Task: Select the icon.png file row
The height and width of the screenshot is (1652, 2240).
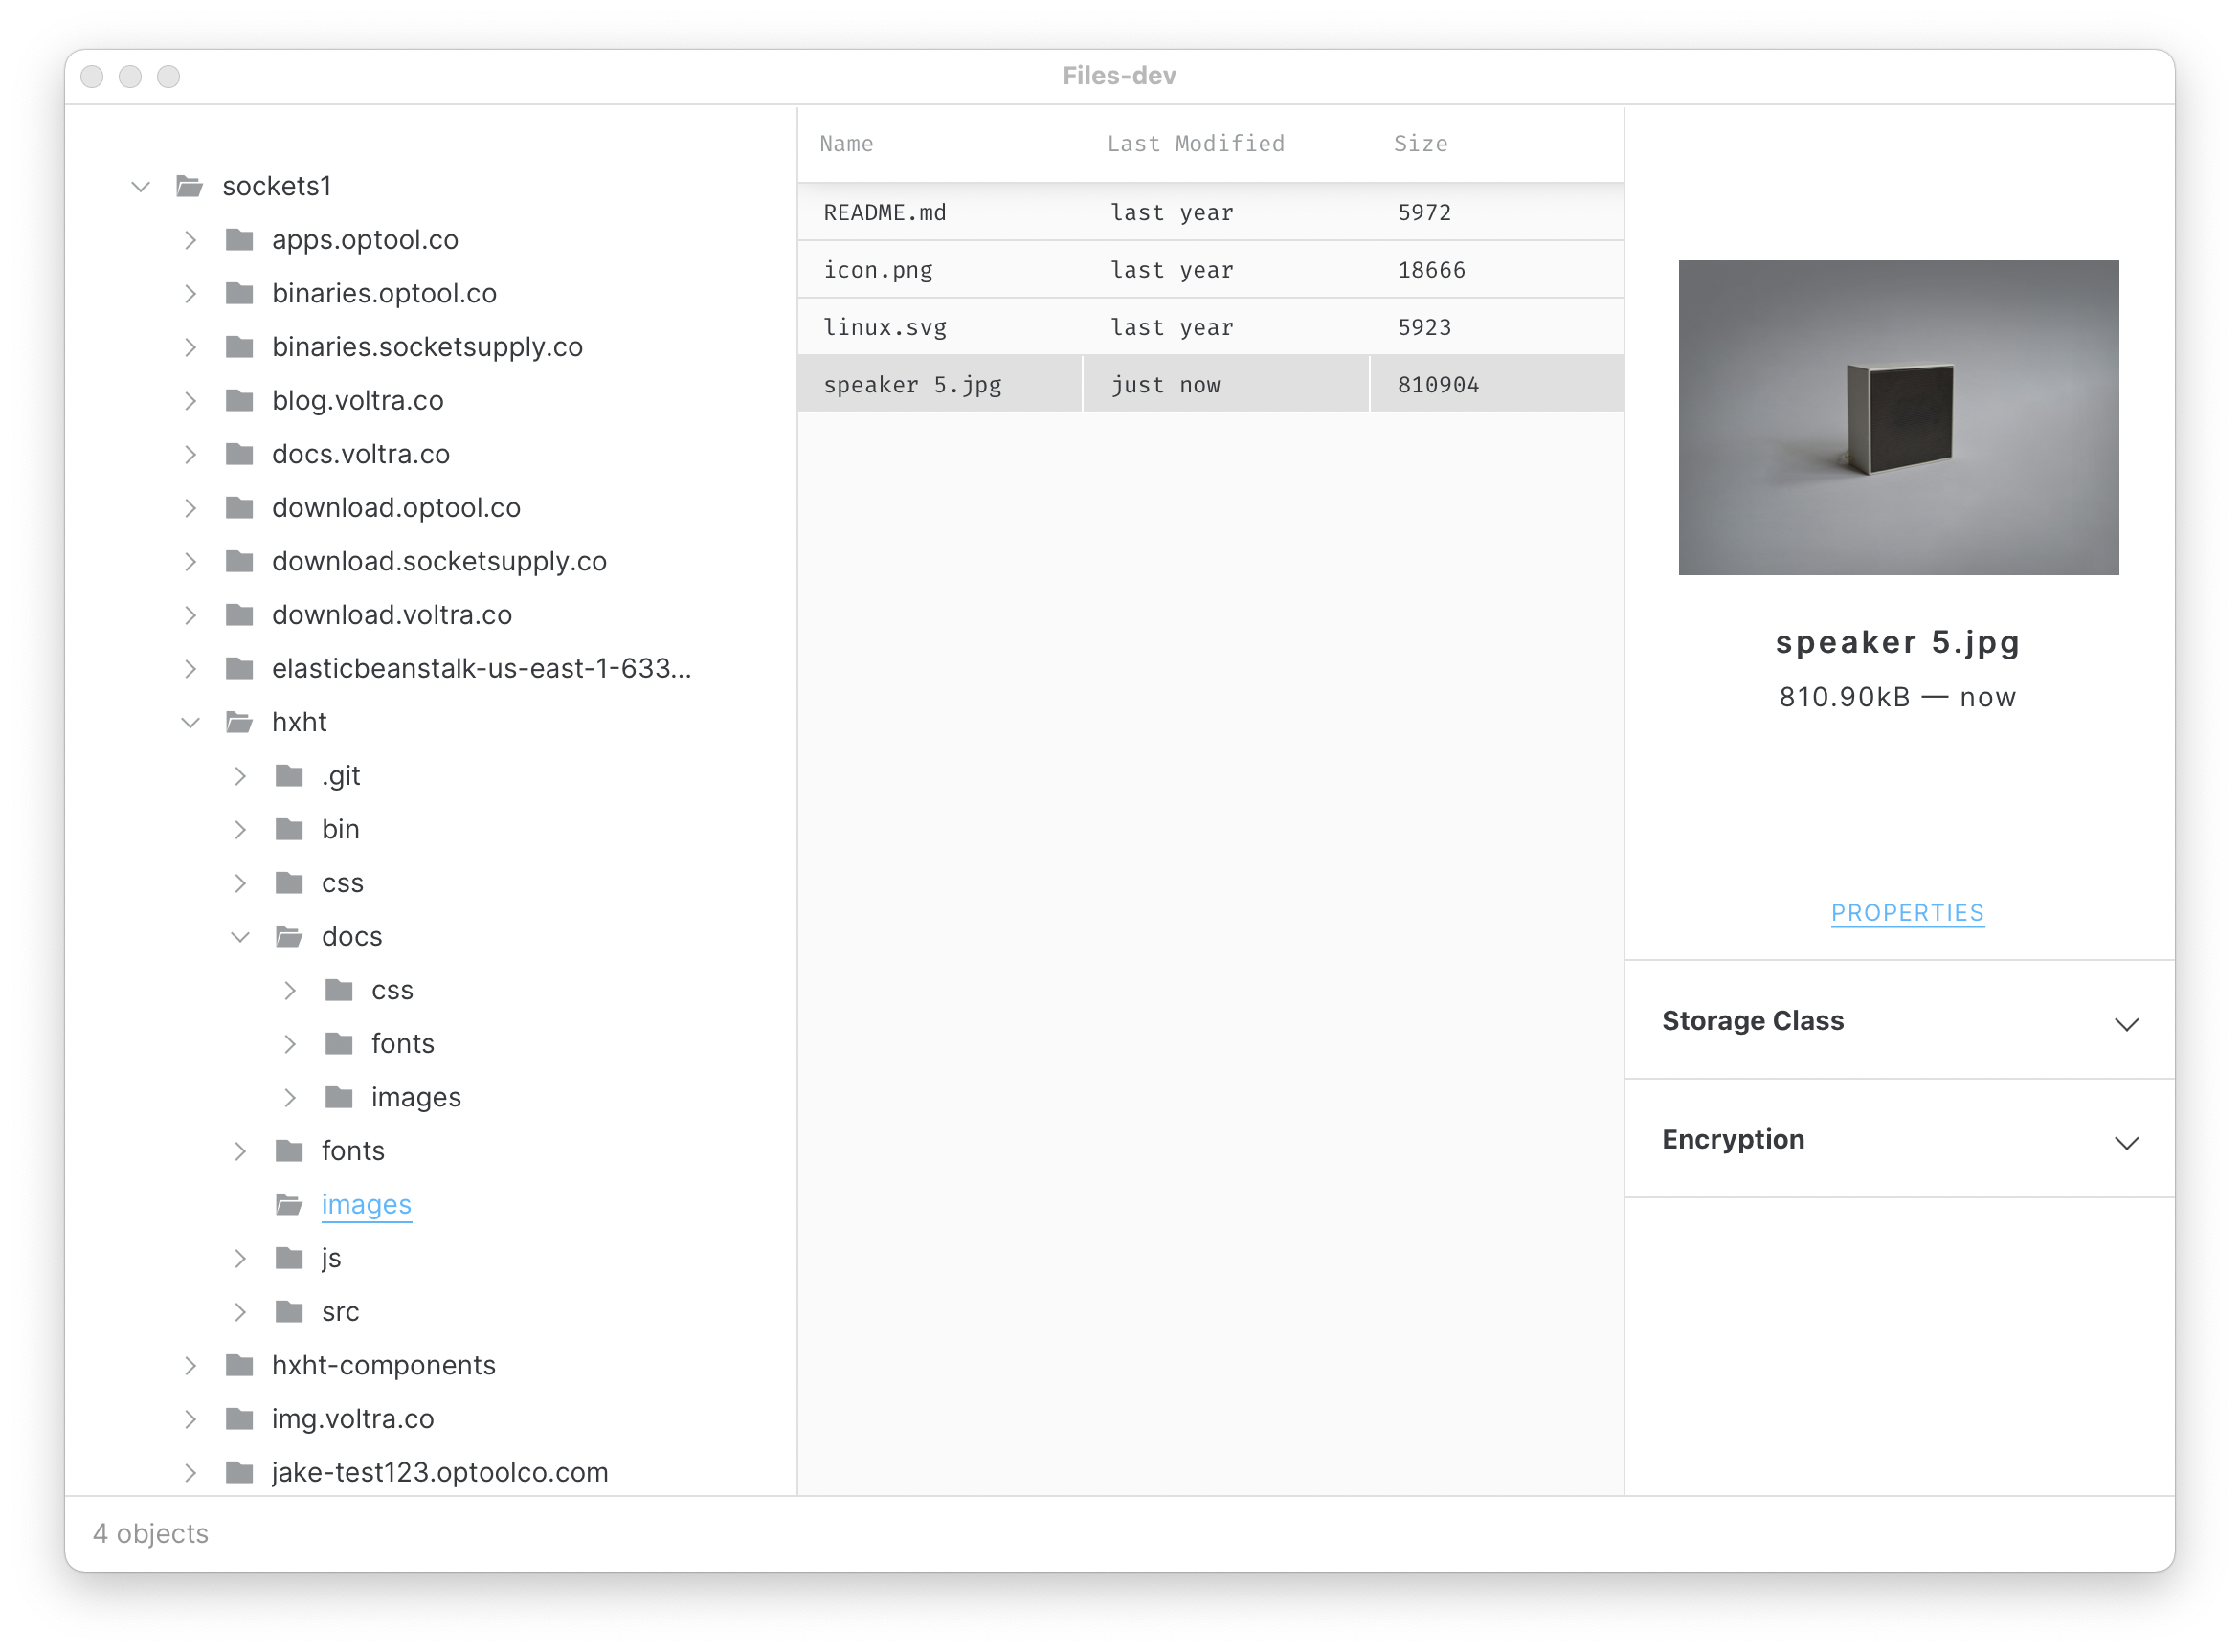Action: pyautogui.click(x=1211, y=270)
